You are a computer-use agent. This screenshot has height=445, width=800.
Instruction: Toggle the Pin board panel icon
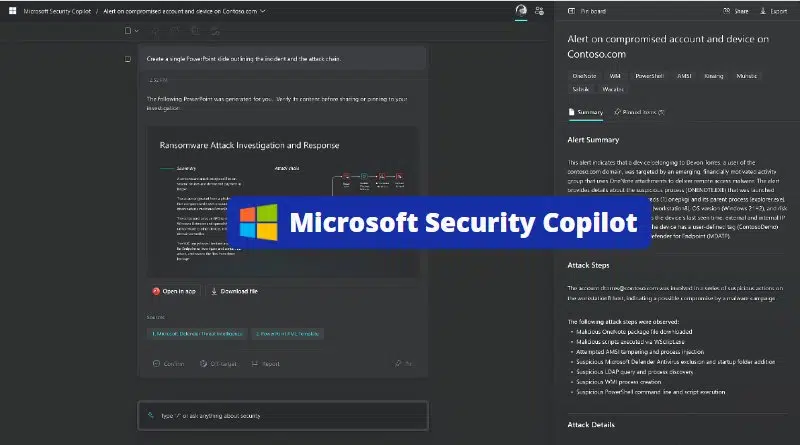tap(571, 11)
